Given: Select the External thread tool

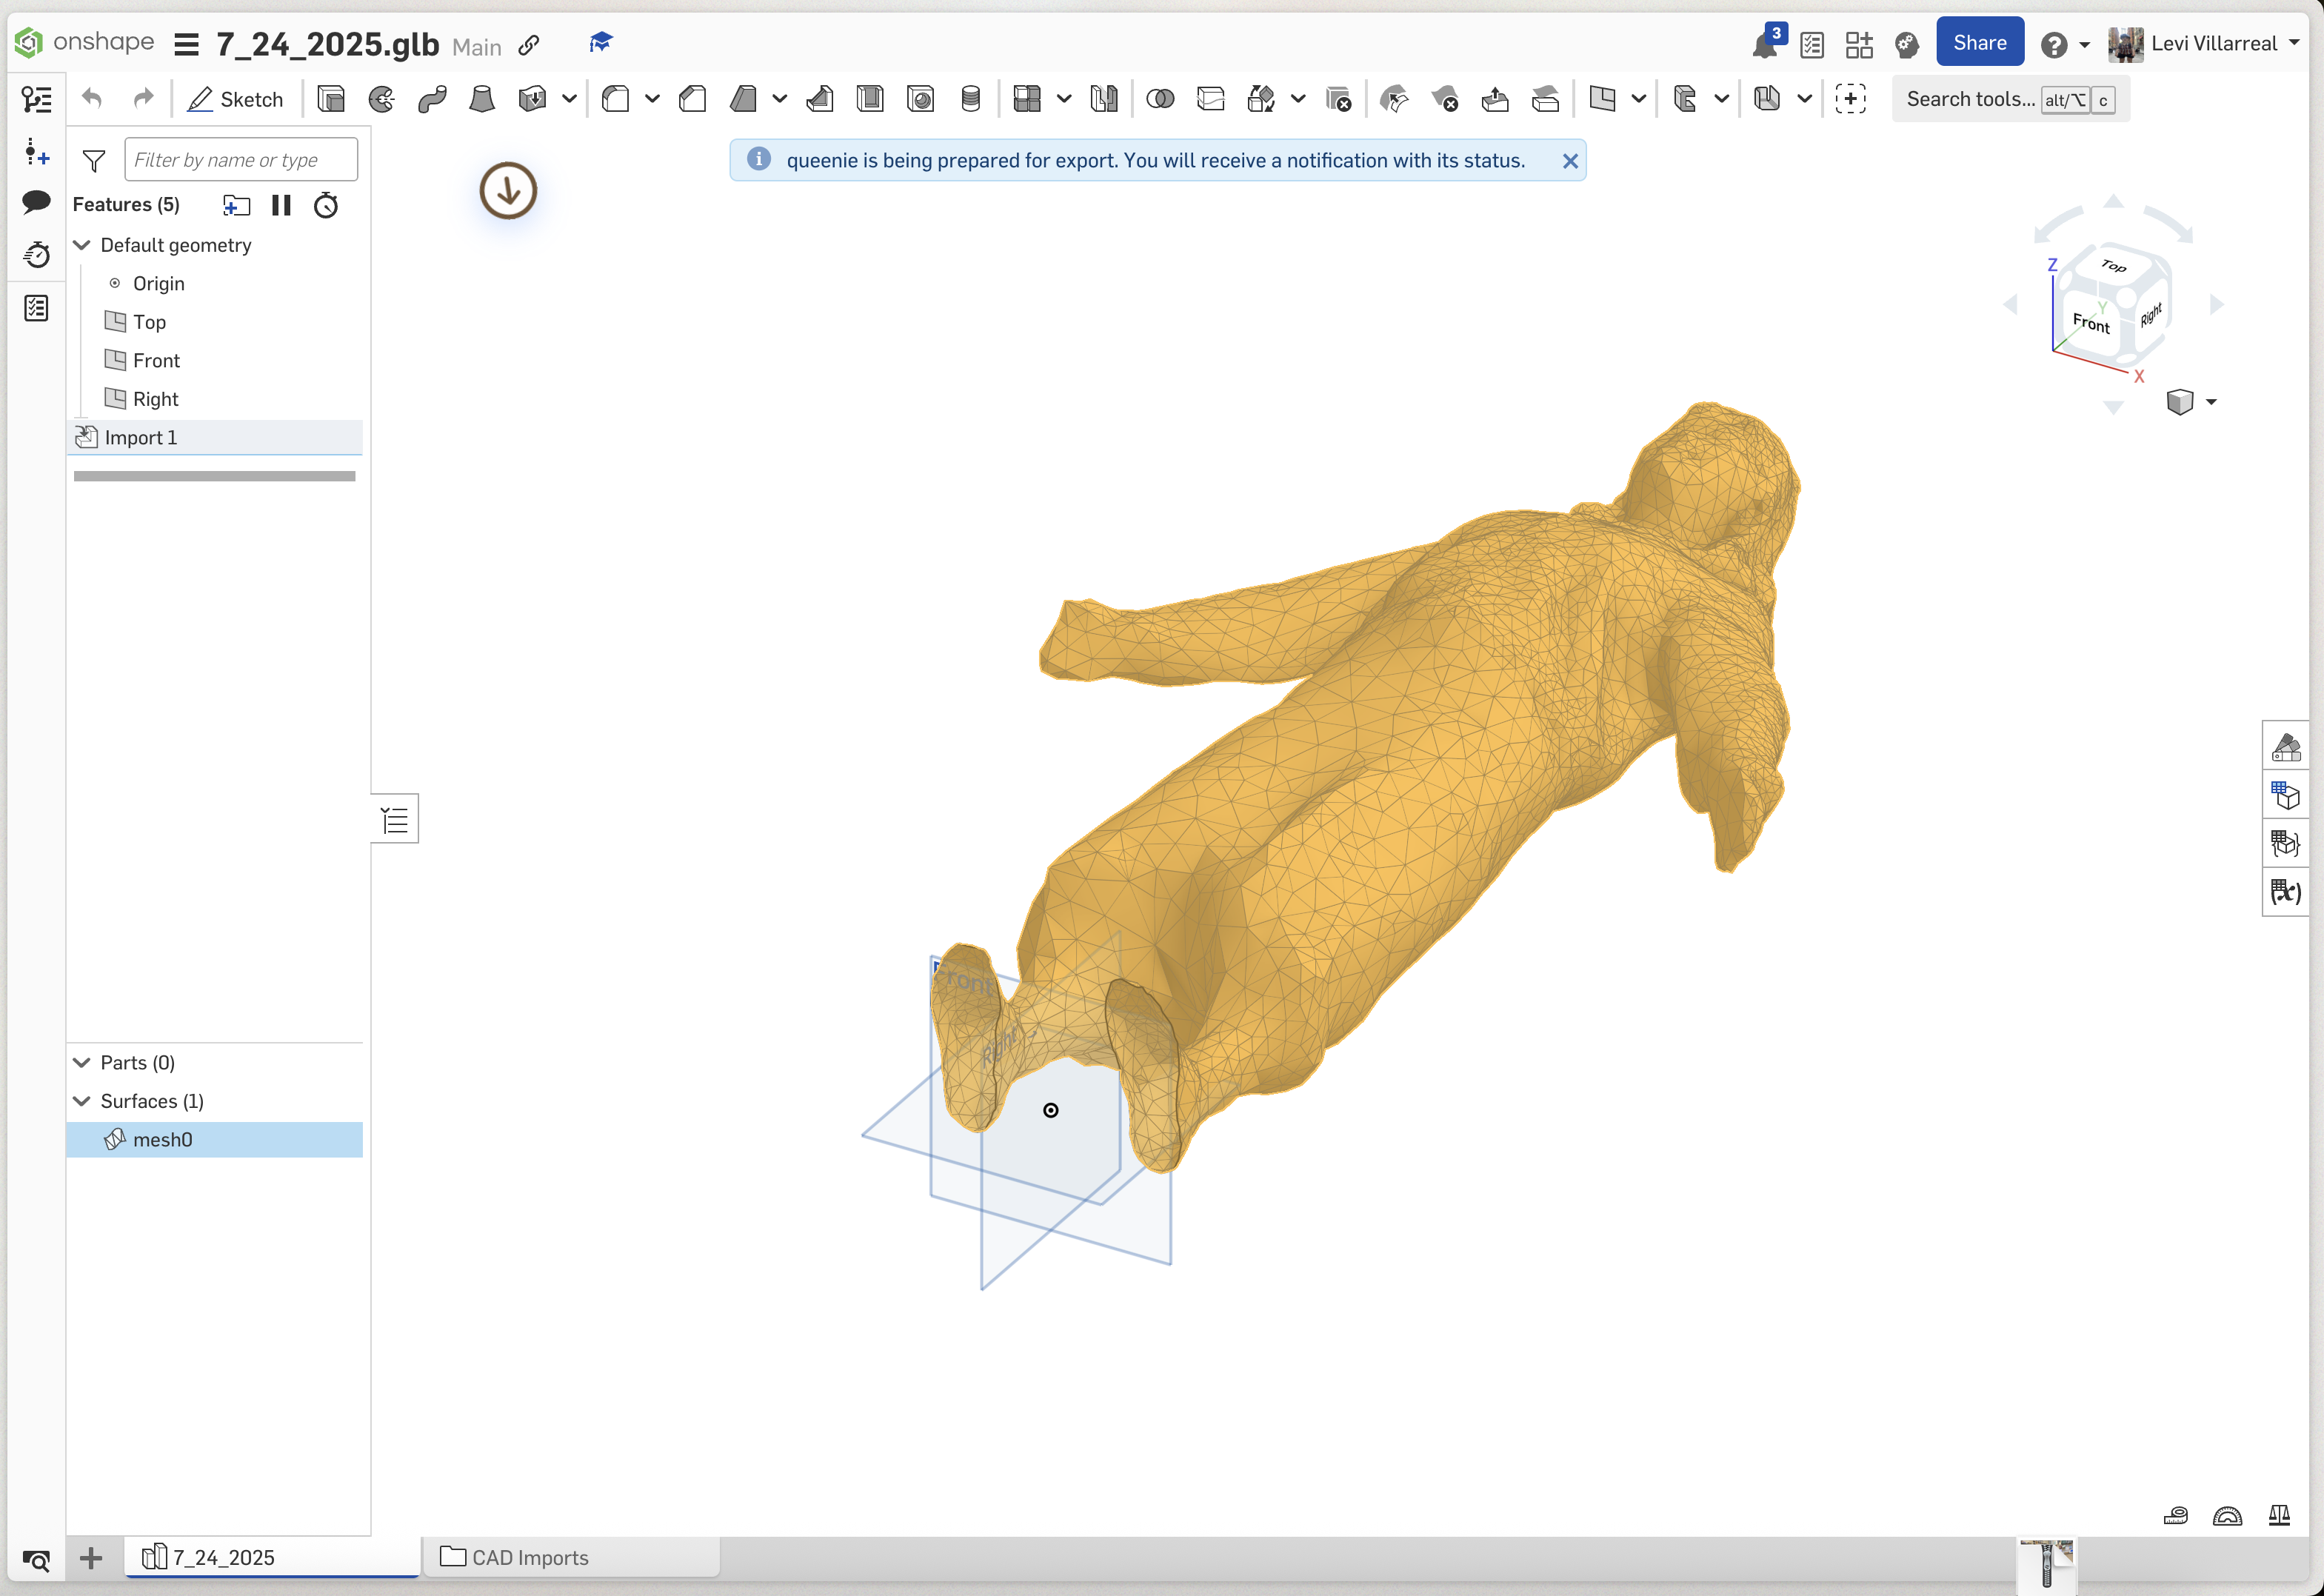Looking at the screenshot, I should tap(970, 99).
